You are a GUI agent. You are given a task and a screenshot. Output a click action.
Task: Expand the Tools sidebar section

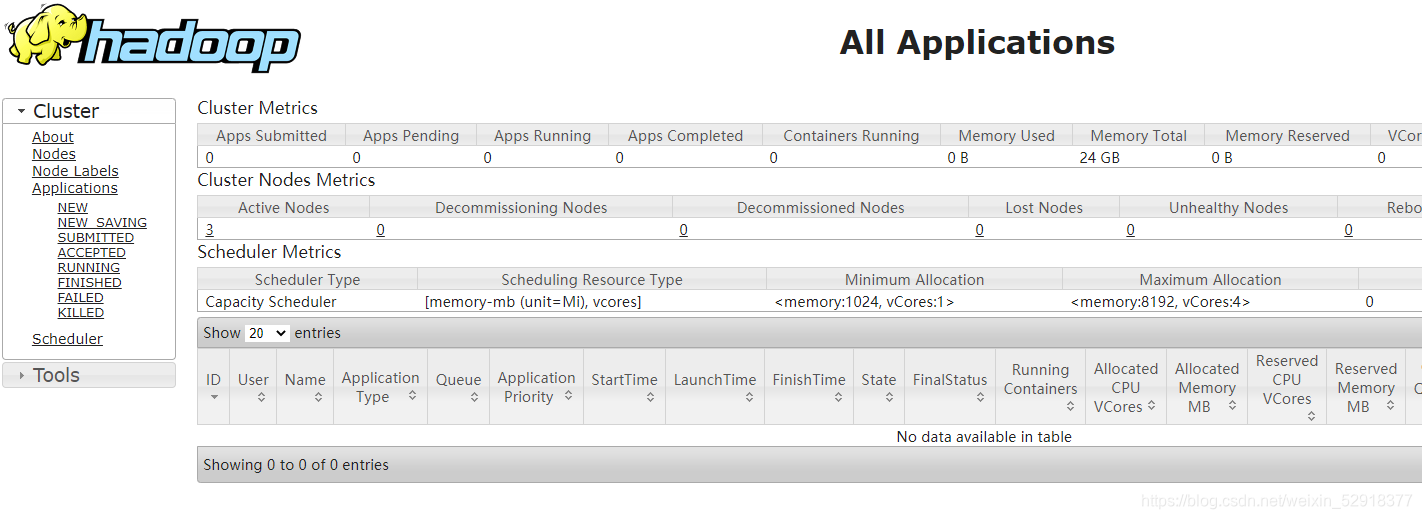coord(89,375)
